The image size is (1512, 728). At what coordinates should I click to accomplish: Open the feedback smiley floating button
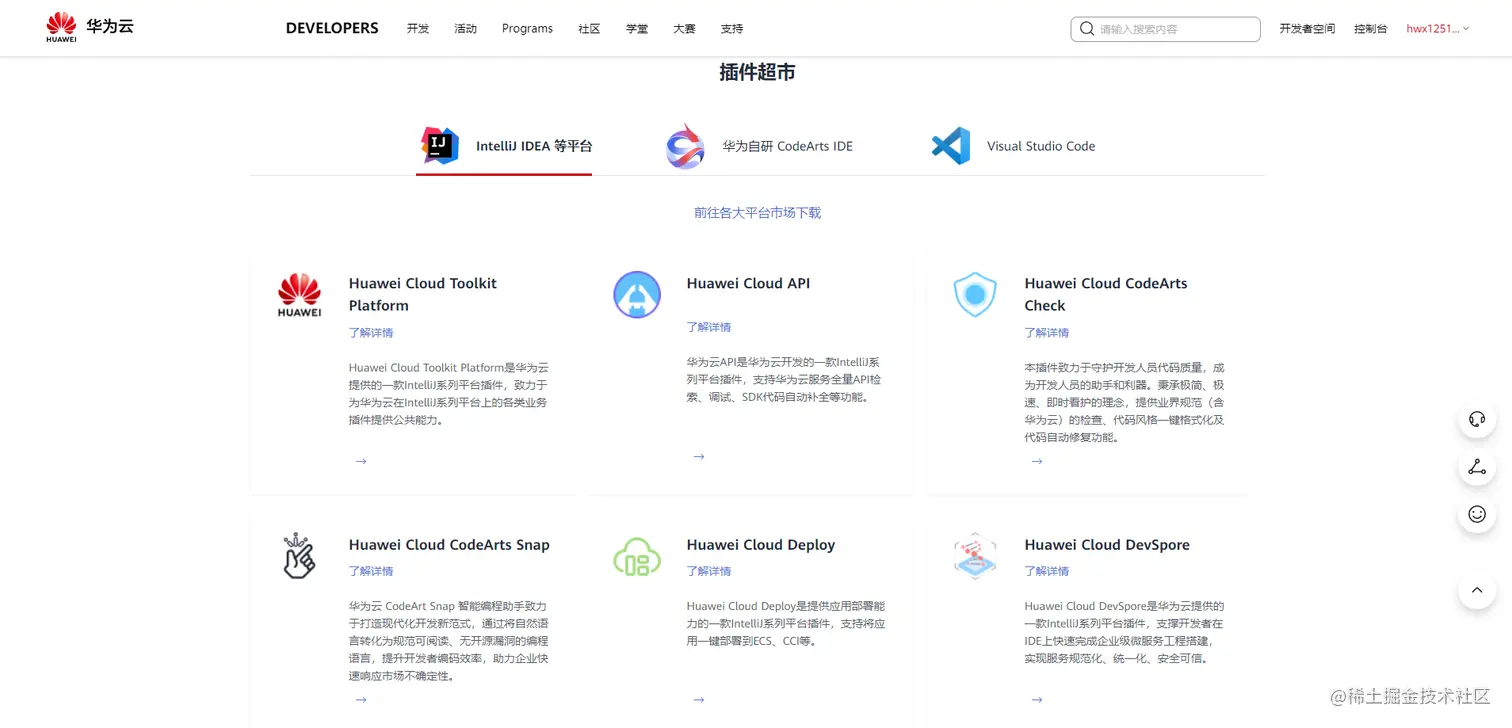(1477, 514)
